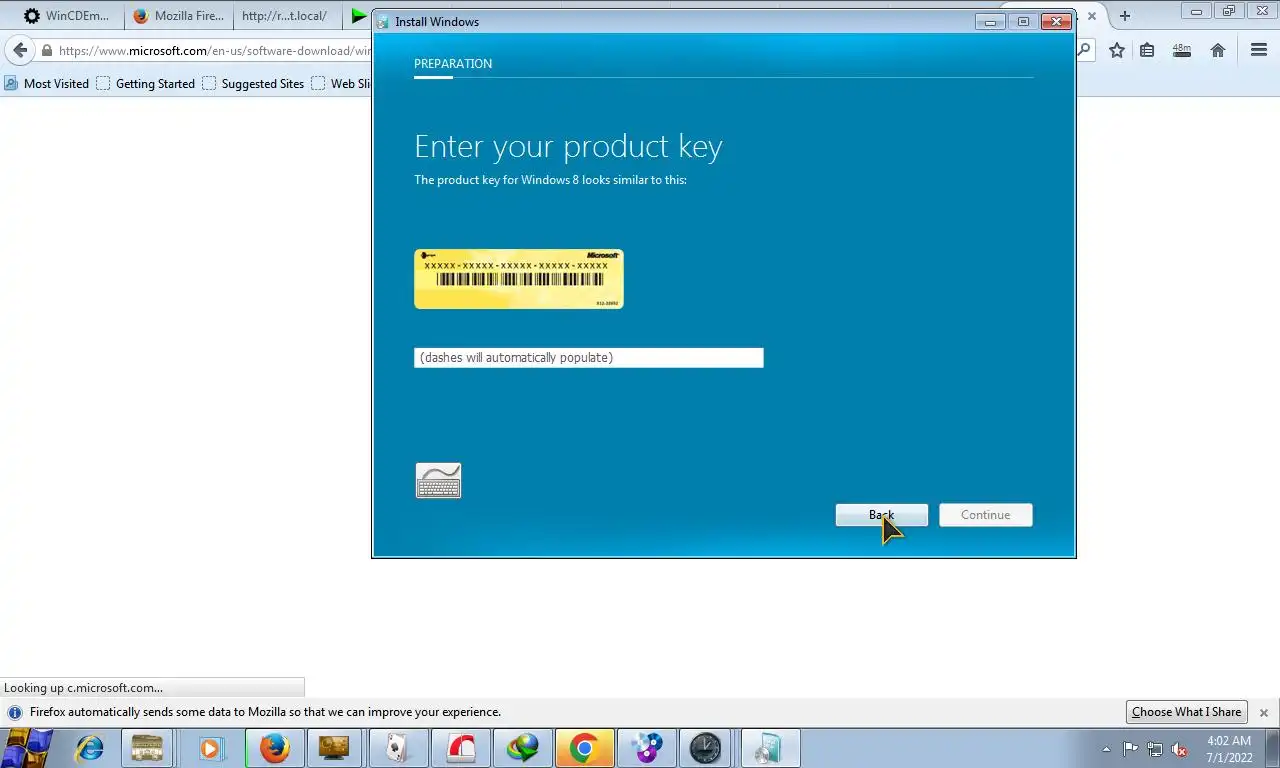The image size is (1280, 768).
Task: Select the PREPARATION tab heading
Action: point(453,64)
